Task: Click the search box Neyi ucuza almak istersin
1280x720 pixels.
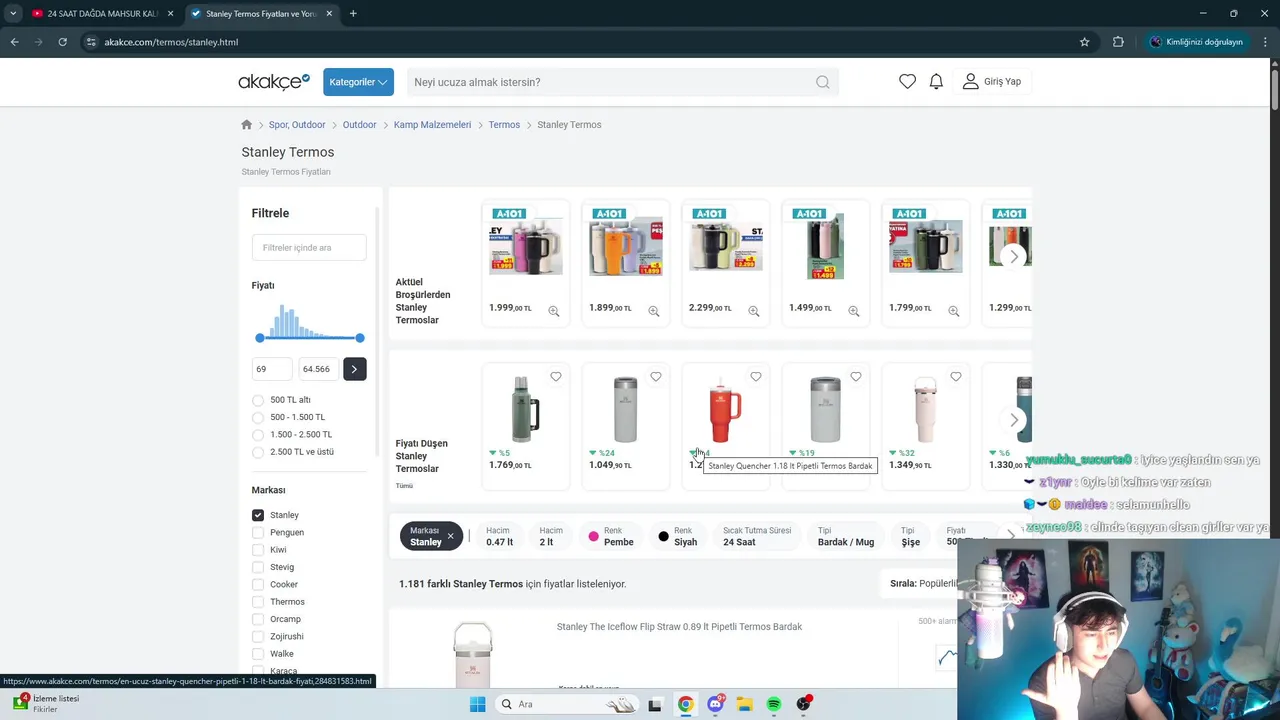Action: [610, 82]
